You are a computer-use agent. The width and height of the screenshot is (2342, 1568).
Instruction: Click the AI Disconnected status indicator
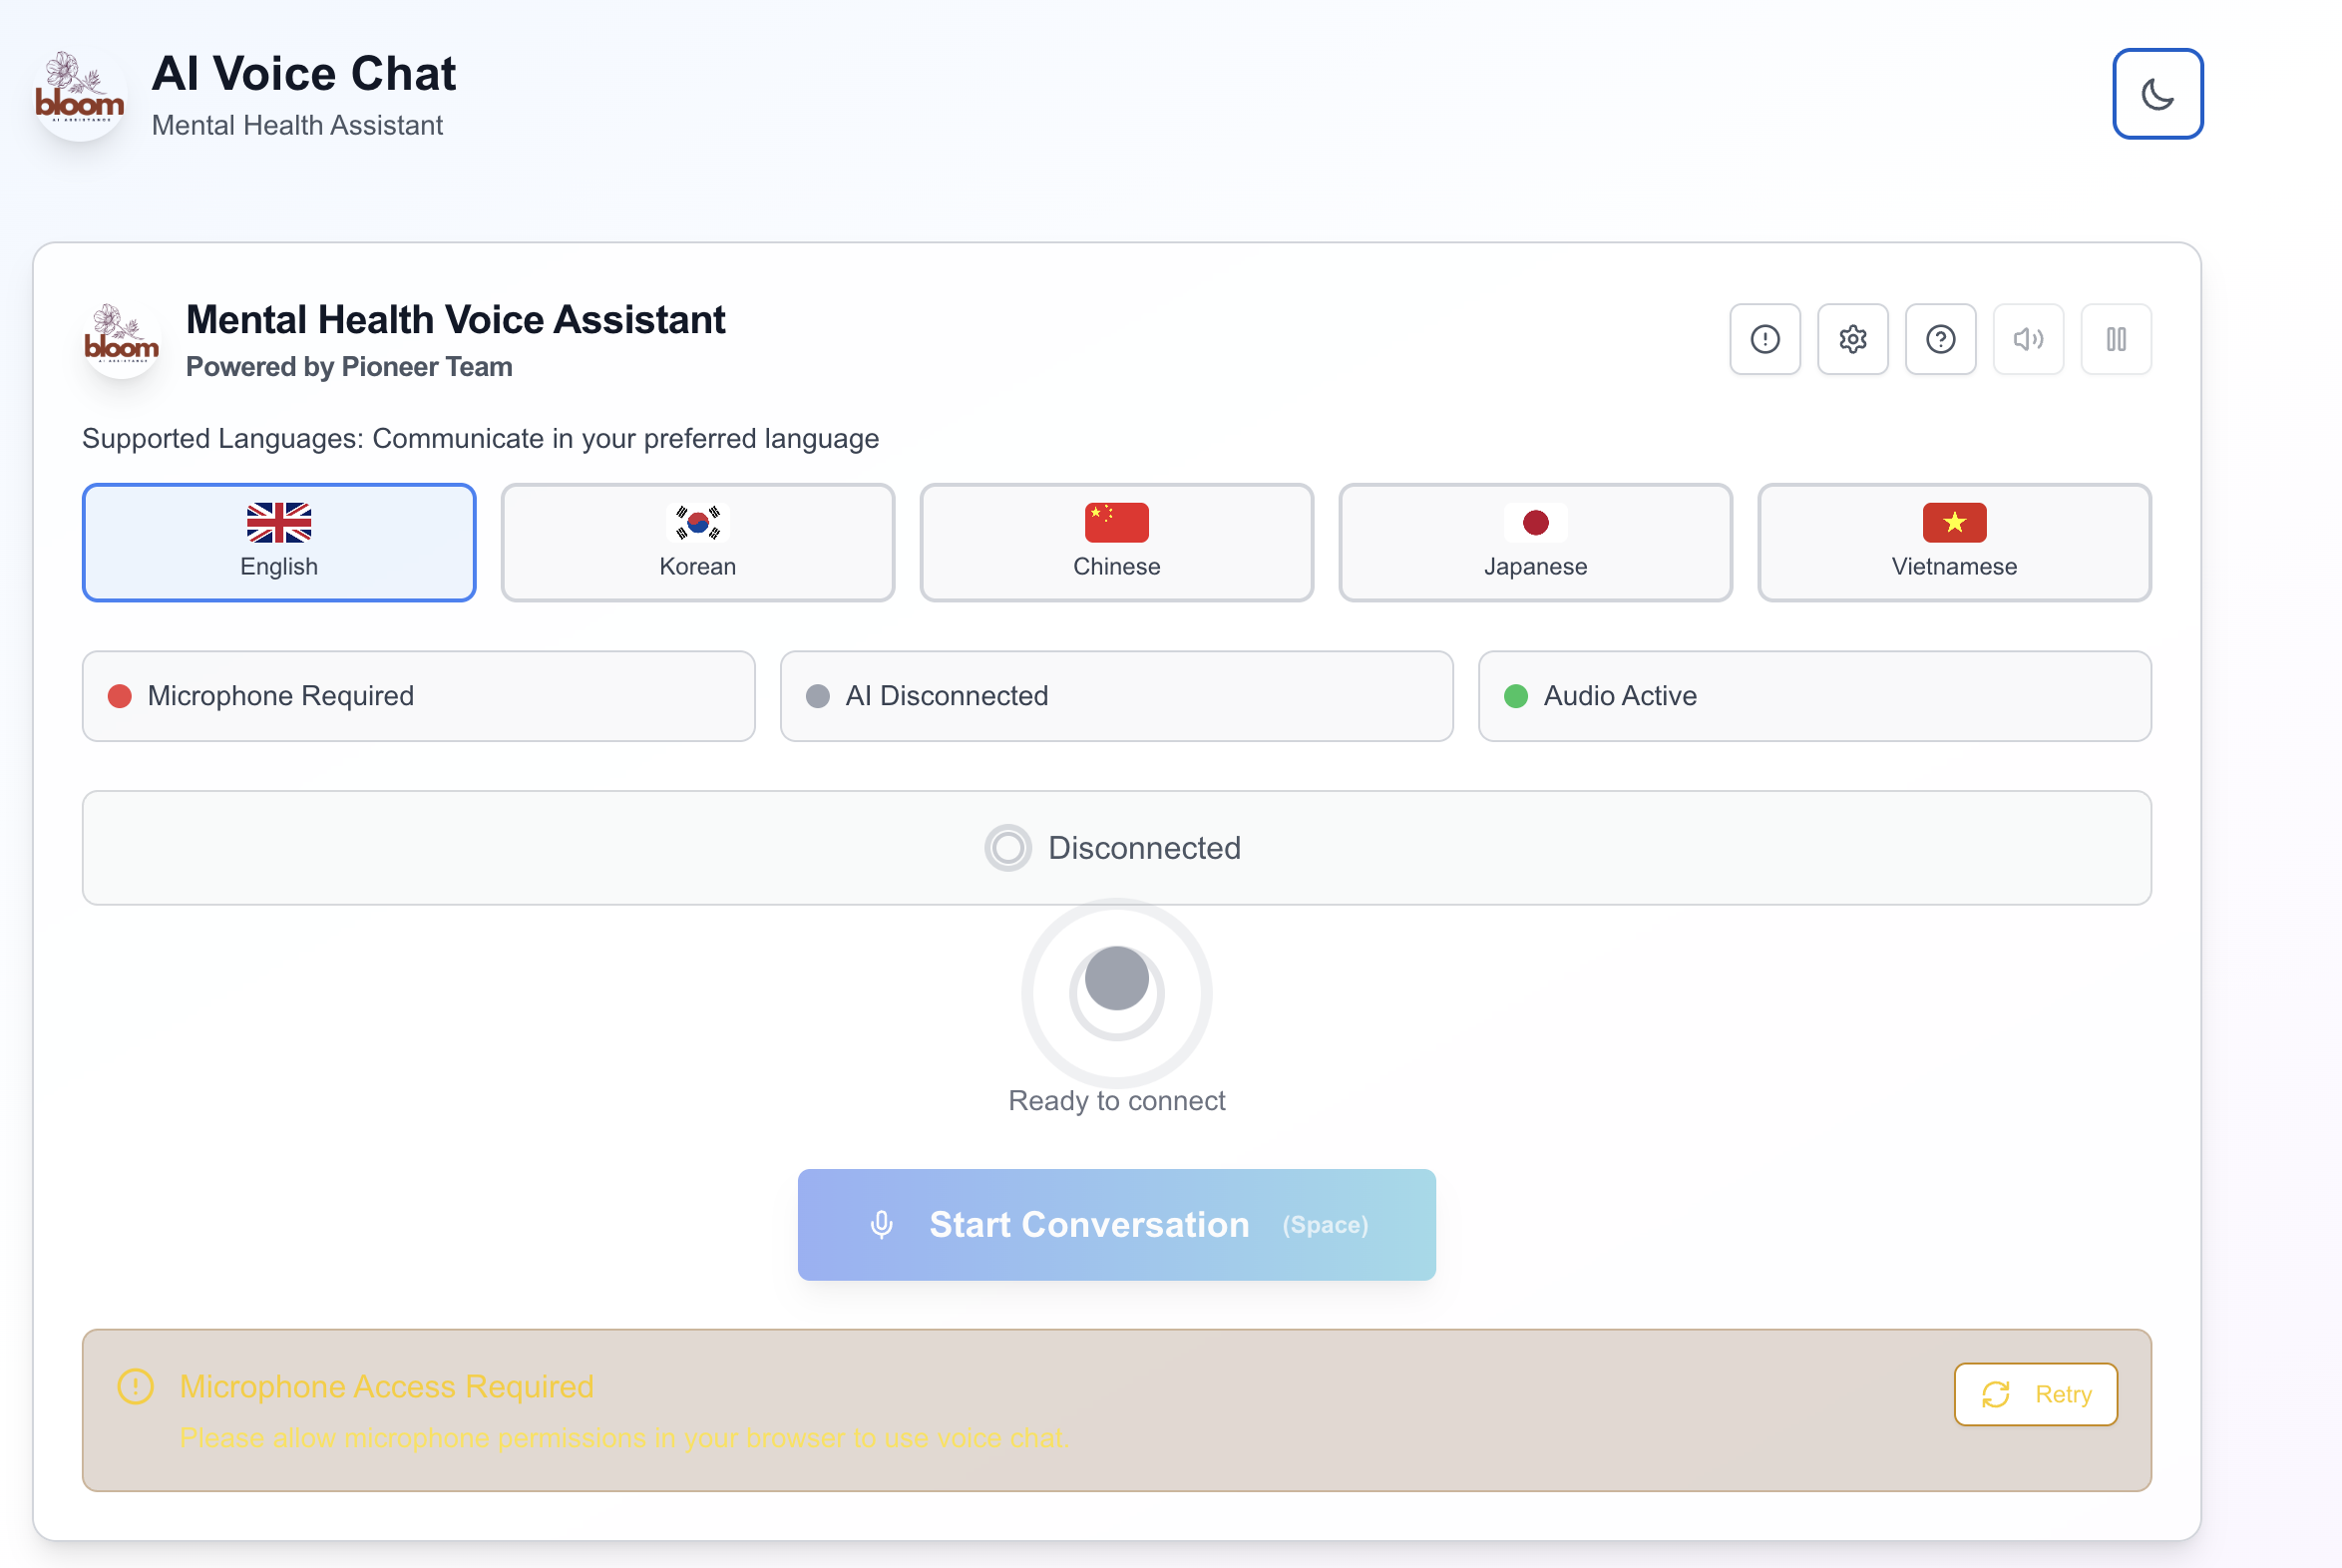[1116, 696]
